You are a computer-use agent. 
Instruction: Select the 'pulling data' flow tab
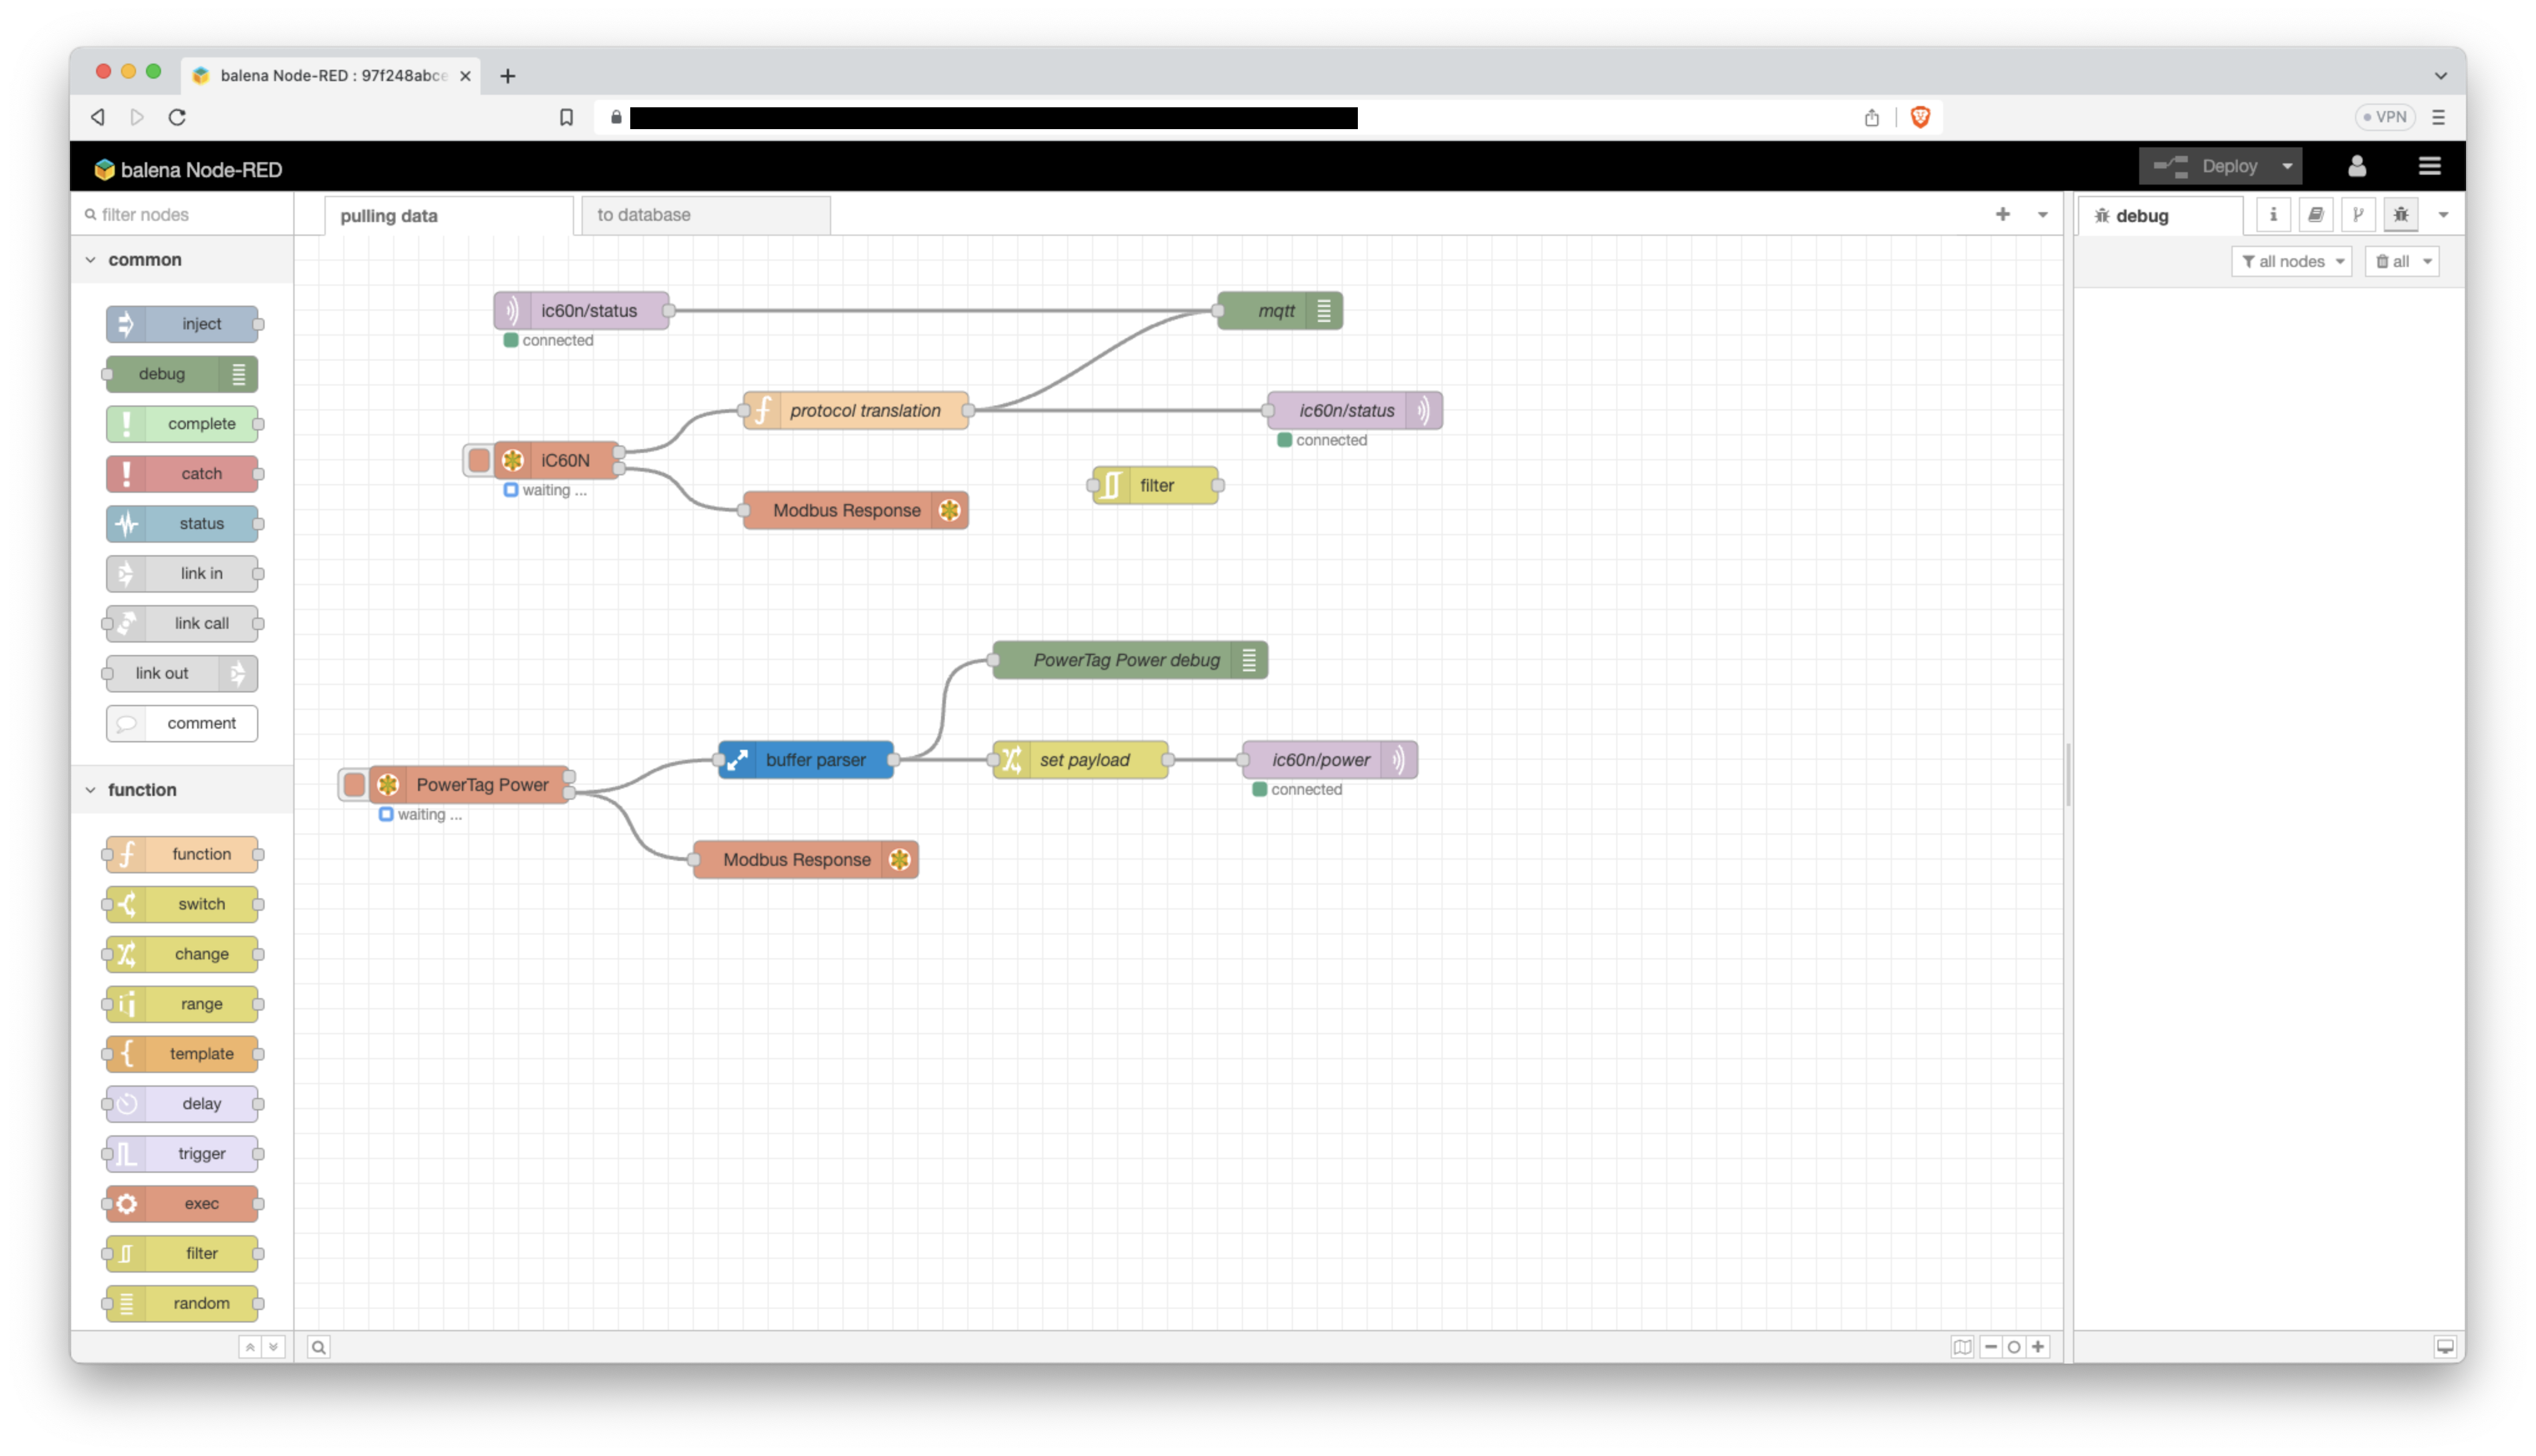click(x=389, y=215)
